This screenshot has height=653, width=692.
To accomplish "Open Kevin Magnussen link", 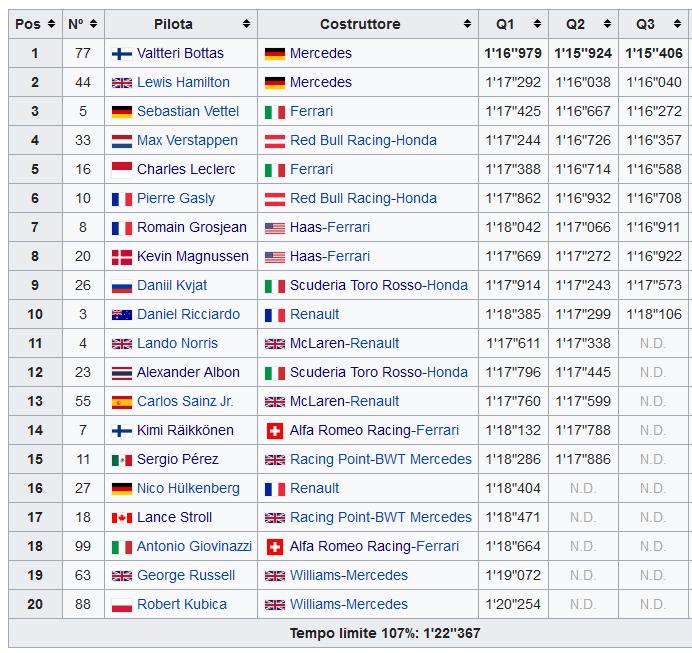I will coord(192,256).
